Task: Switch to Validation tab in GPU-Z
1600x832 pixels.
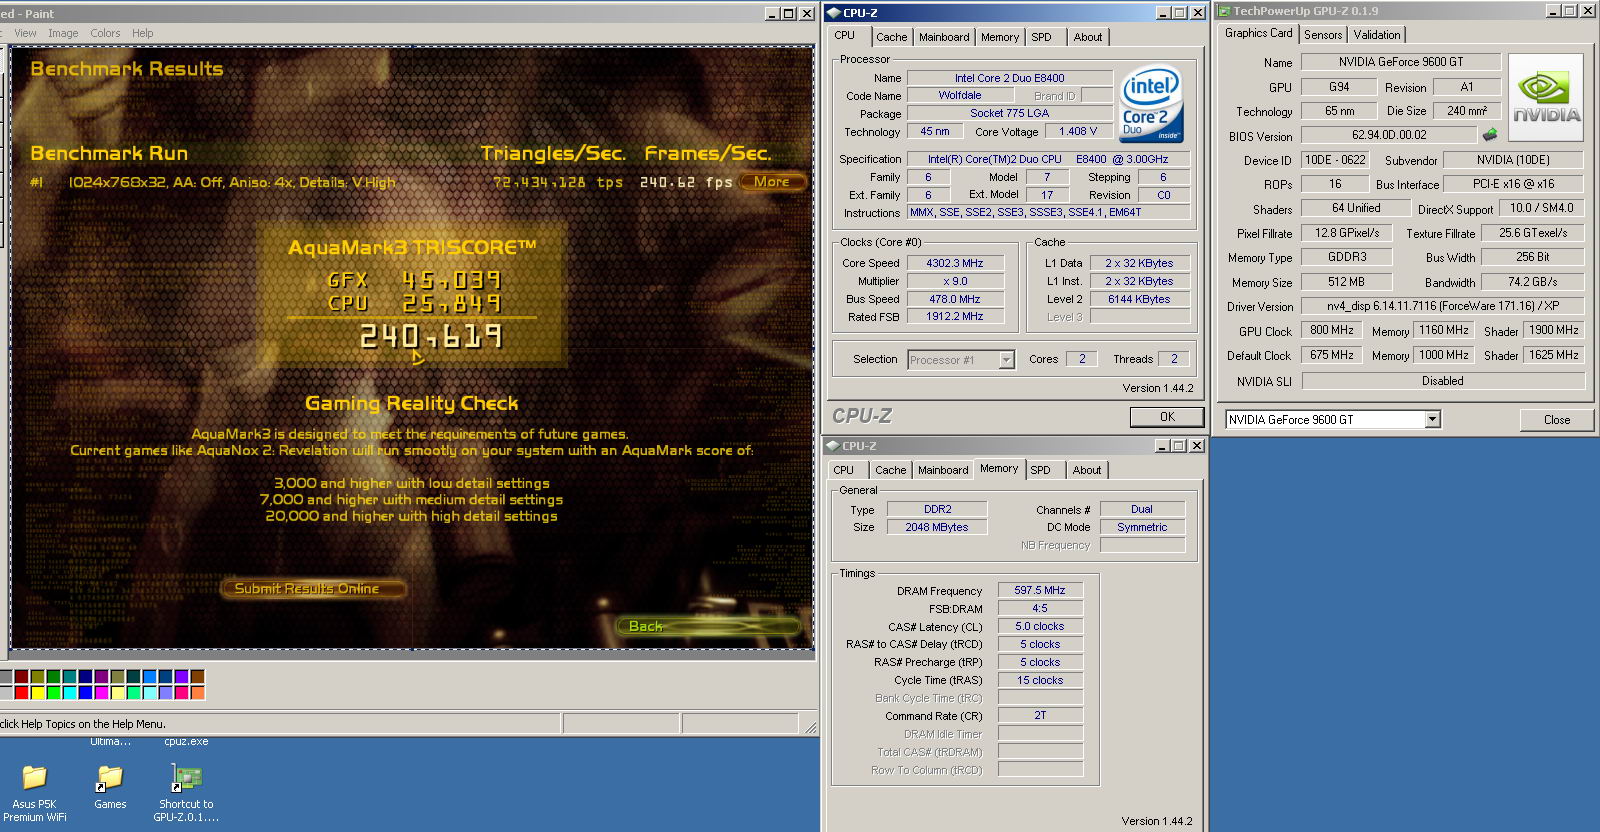Action: (1377, 35)
